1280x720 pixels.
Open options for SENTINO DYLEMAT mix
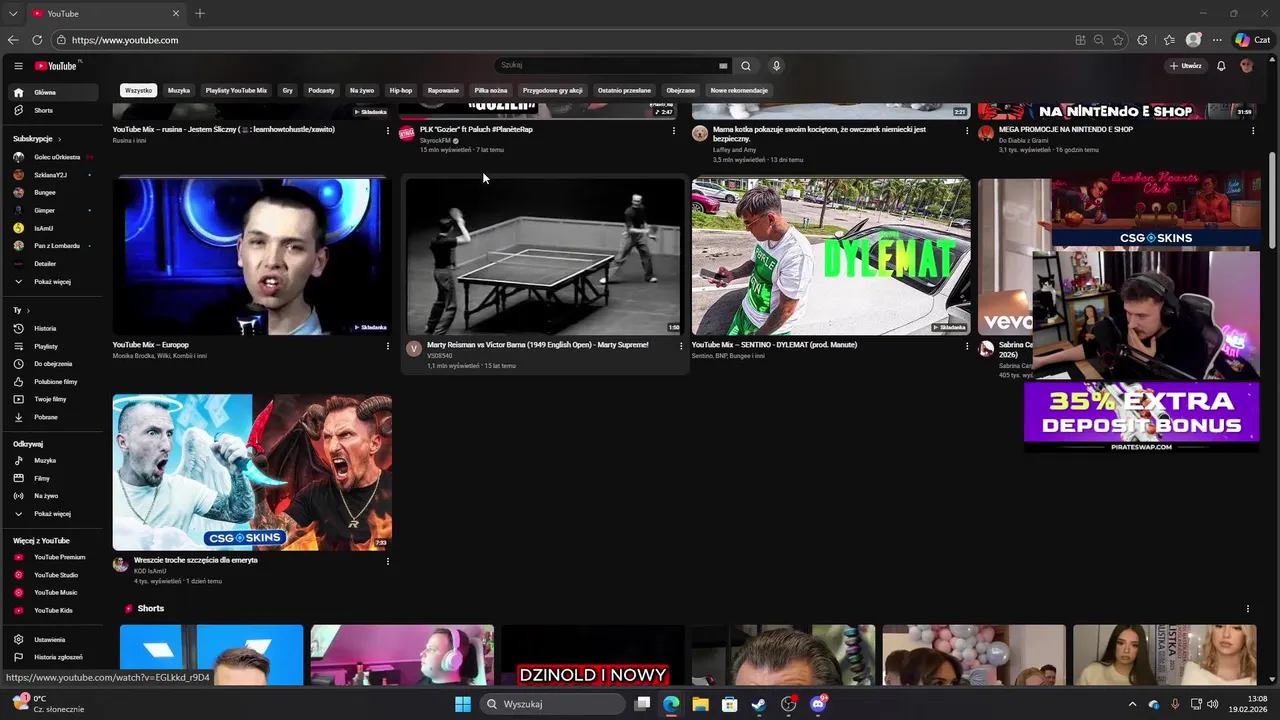click(967, 347)
